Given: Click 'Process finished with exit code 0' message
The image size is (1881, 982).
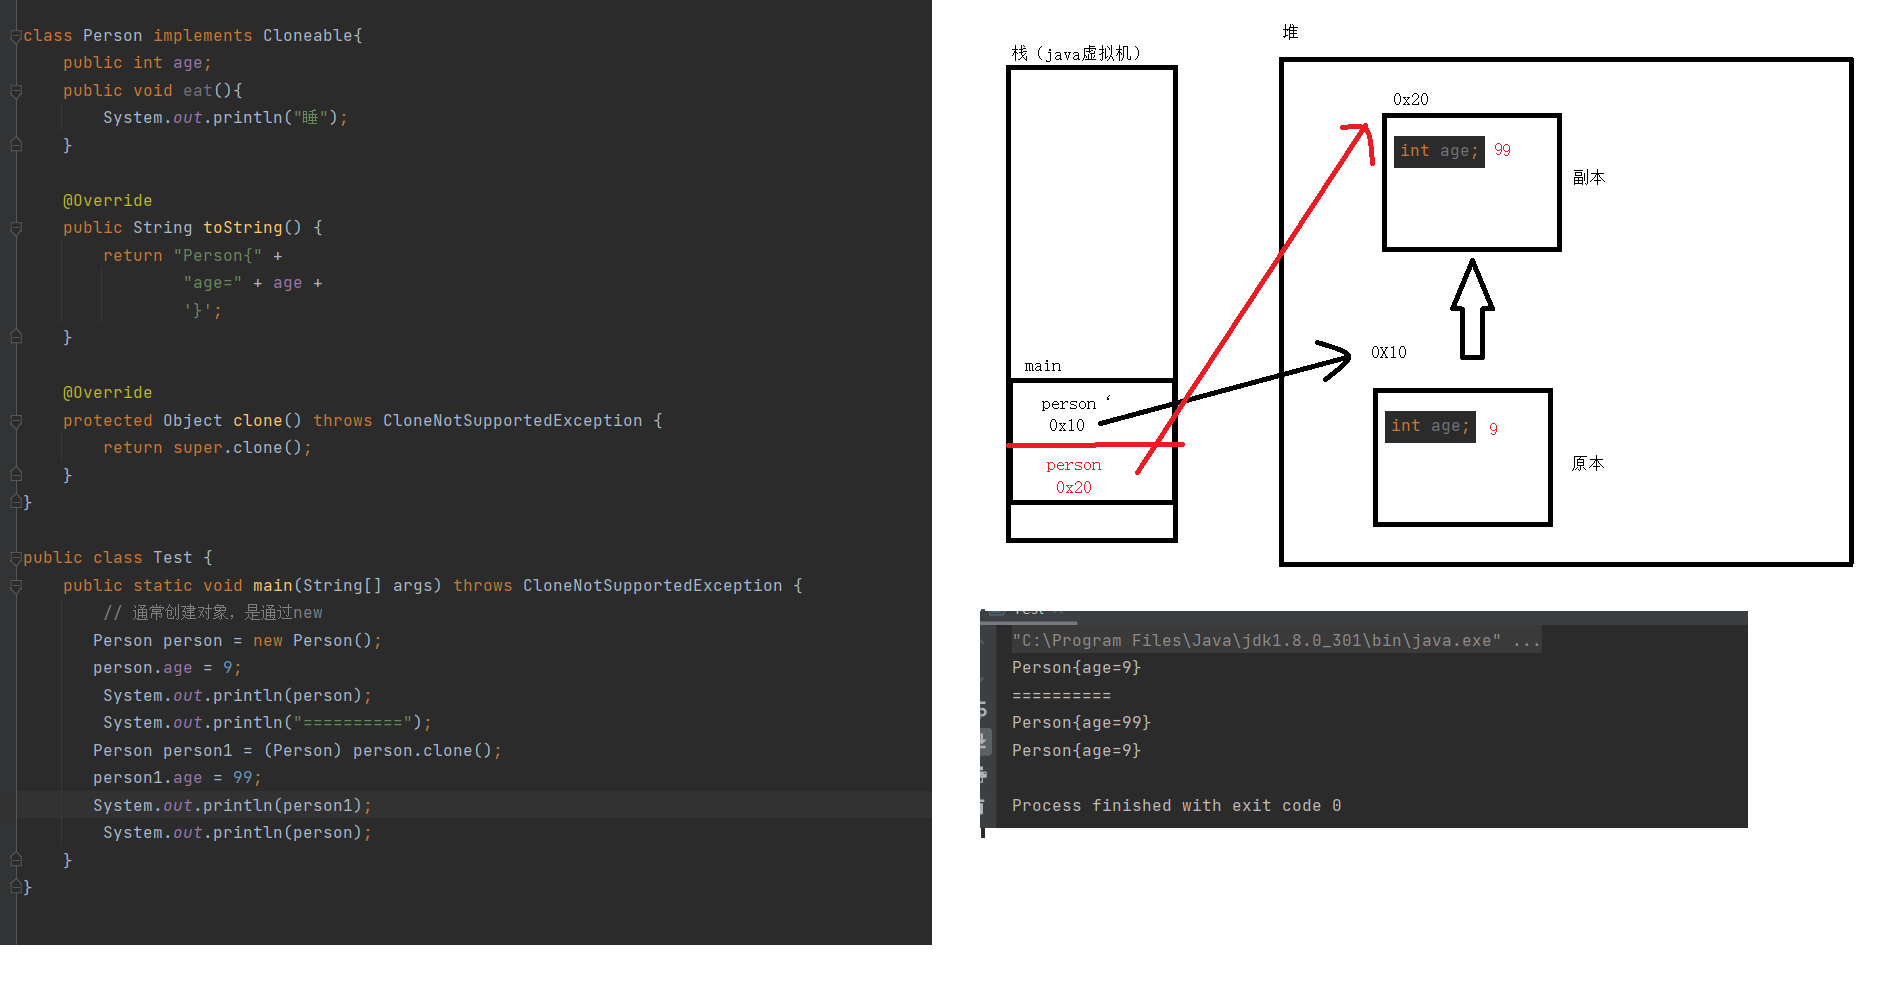Looking at the screenshot, I should pos(1176,806).
